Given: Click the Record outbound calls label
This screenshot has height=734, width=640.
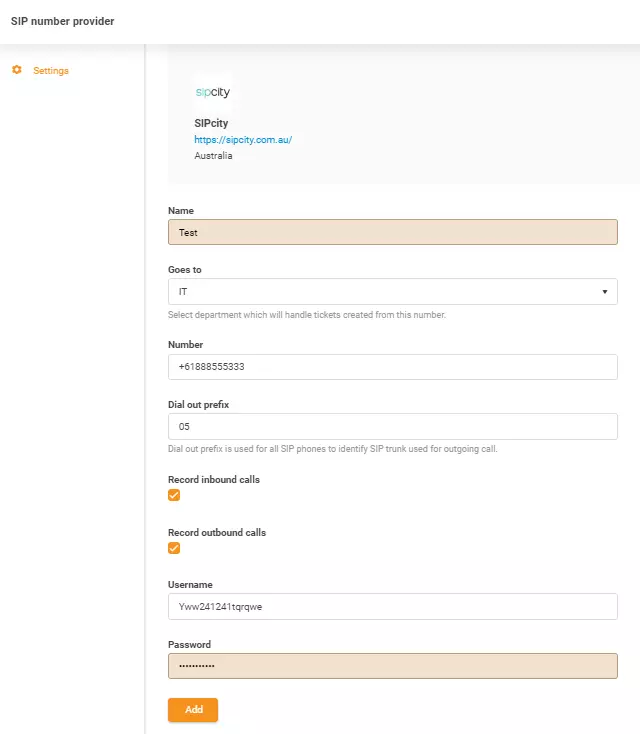Looking at the screenshot, I should pyautogui.click(x=216, y=533).
